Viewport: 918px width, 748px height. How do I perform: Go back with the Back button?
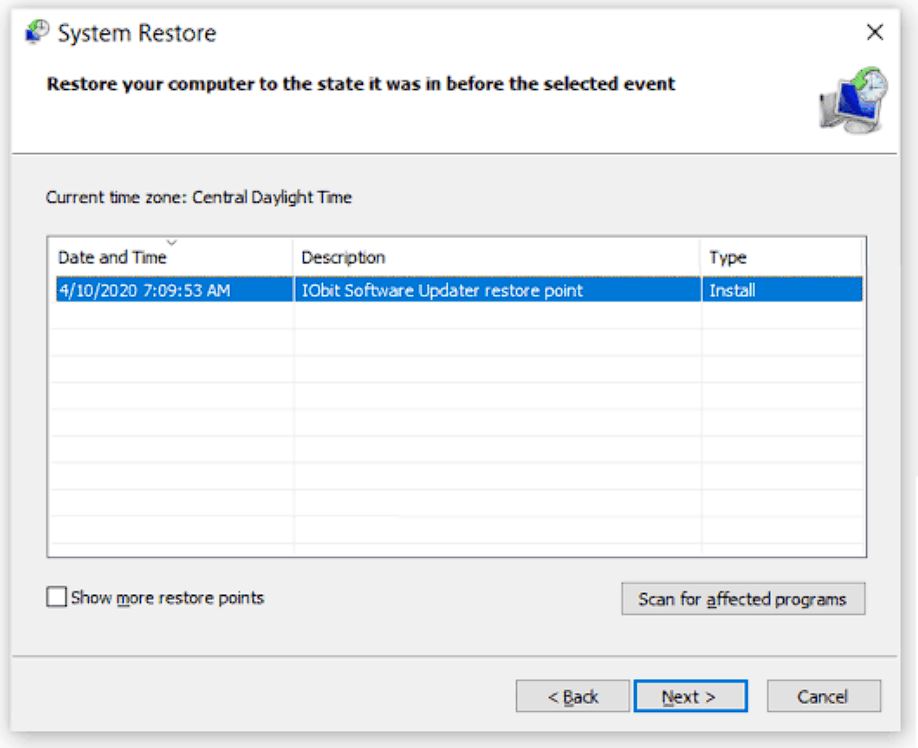point(573,696)
